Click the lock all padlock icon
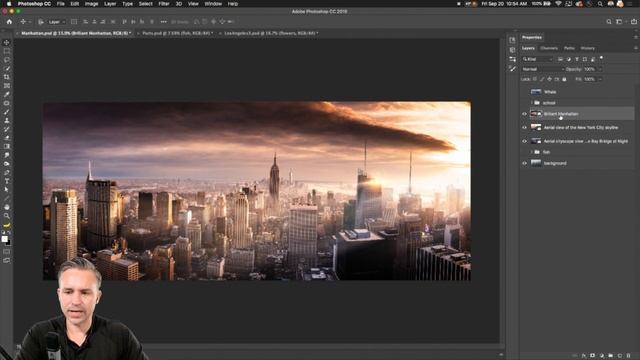 coord(564,79)
